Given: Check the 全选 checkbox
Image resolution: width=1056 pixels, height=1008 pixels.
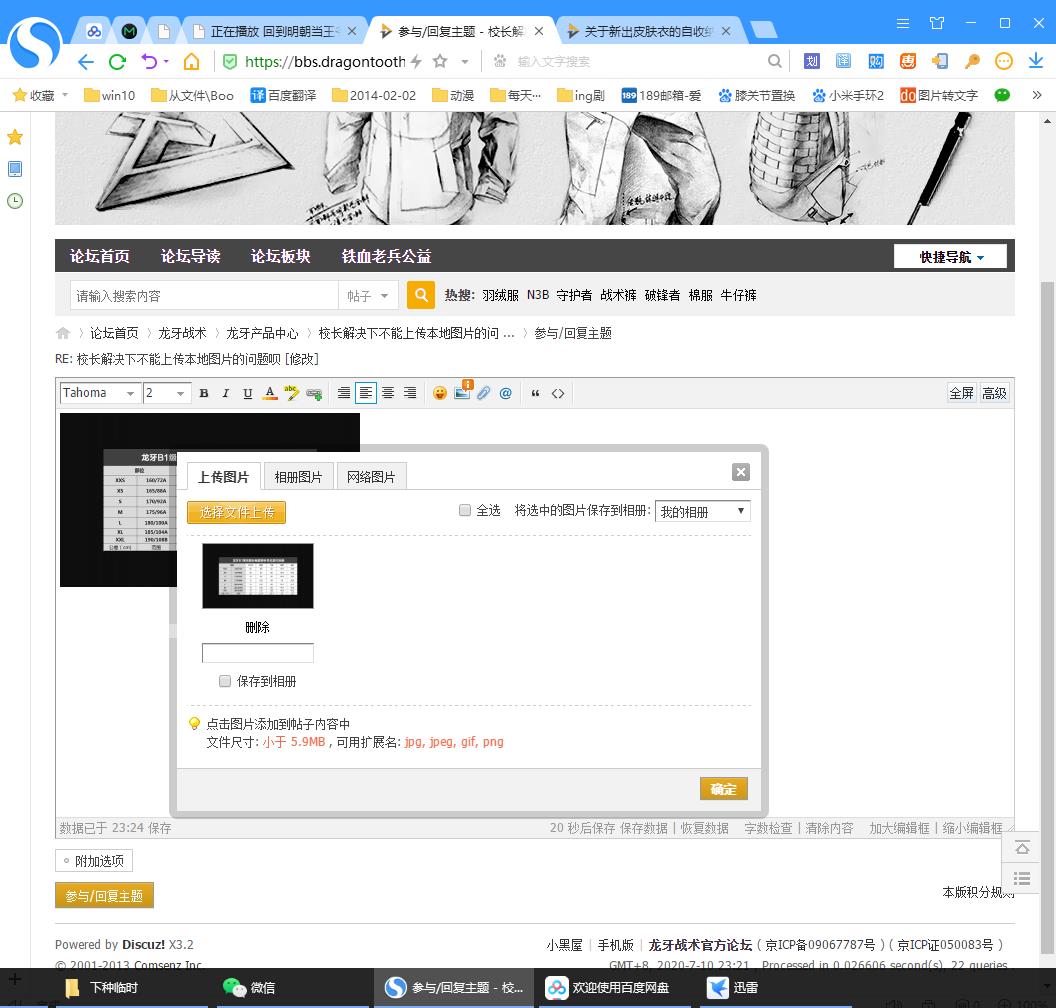Looking at the screenshot, I should [x=465, y=510].
